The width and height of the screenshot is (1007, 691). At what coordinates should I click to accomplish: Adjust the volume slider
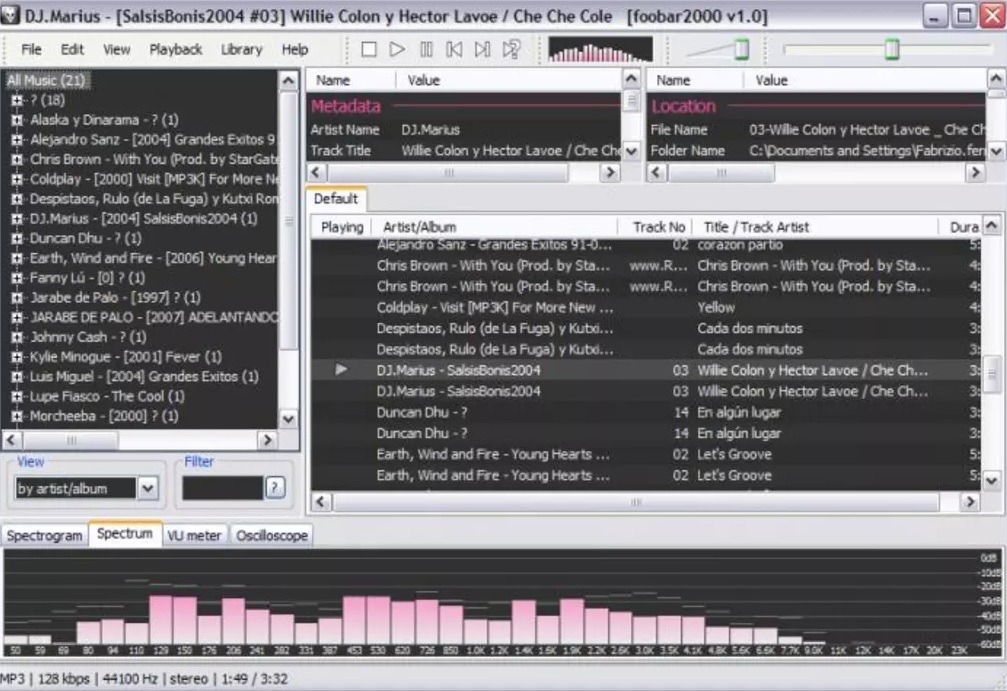[x=742, y=49]
